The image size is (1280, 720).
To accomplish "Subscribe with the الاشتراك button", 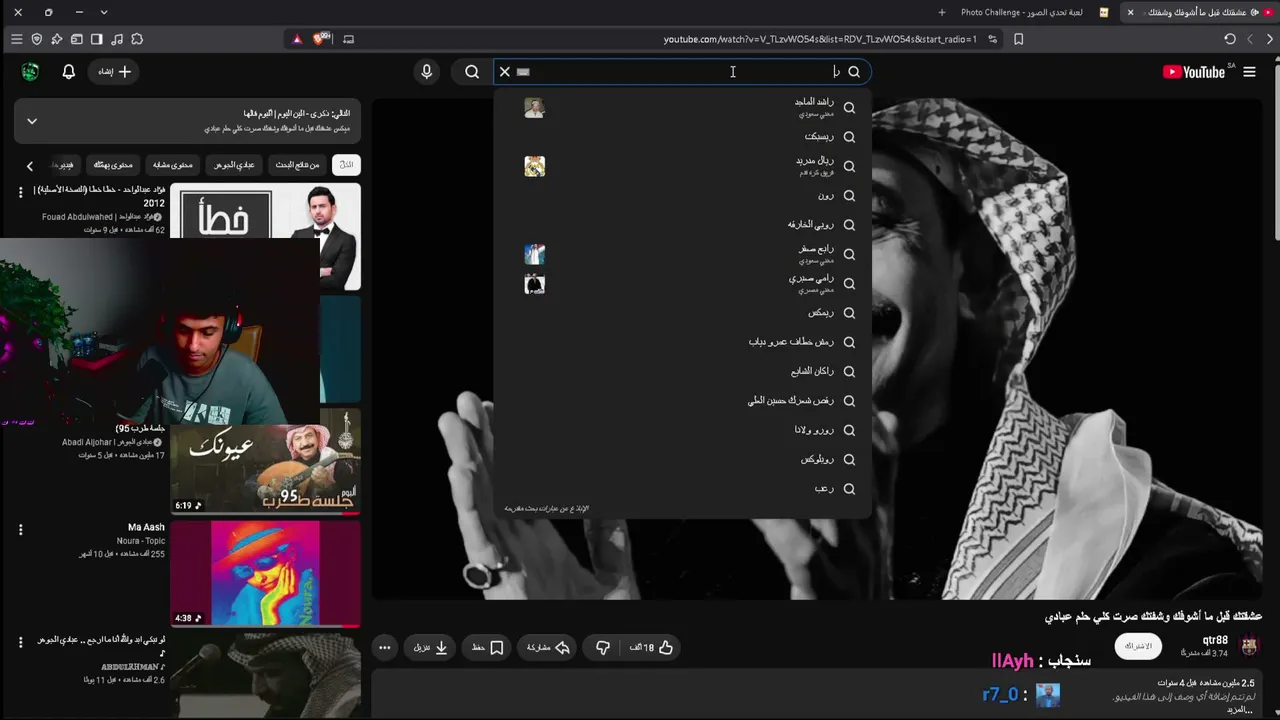I will 1138,646.
